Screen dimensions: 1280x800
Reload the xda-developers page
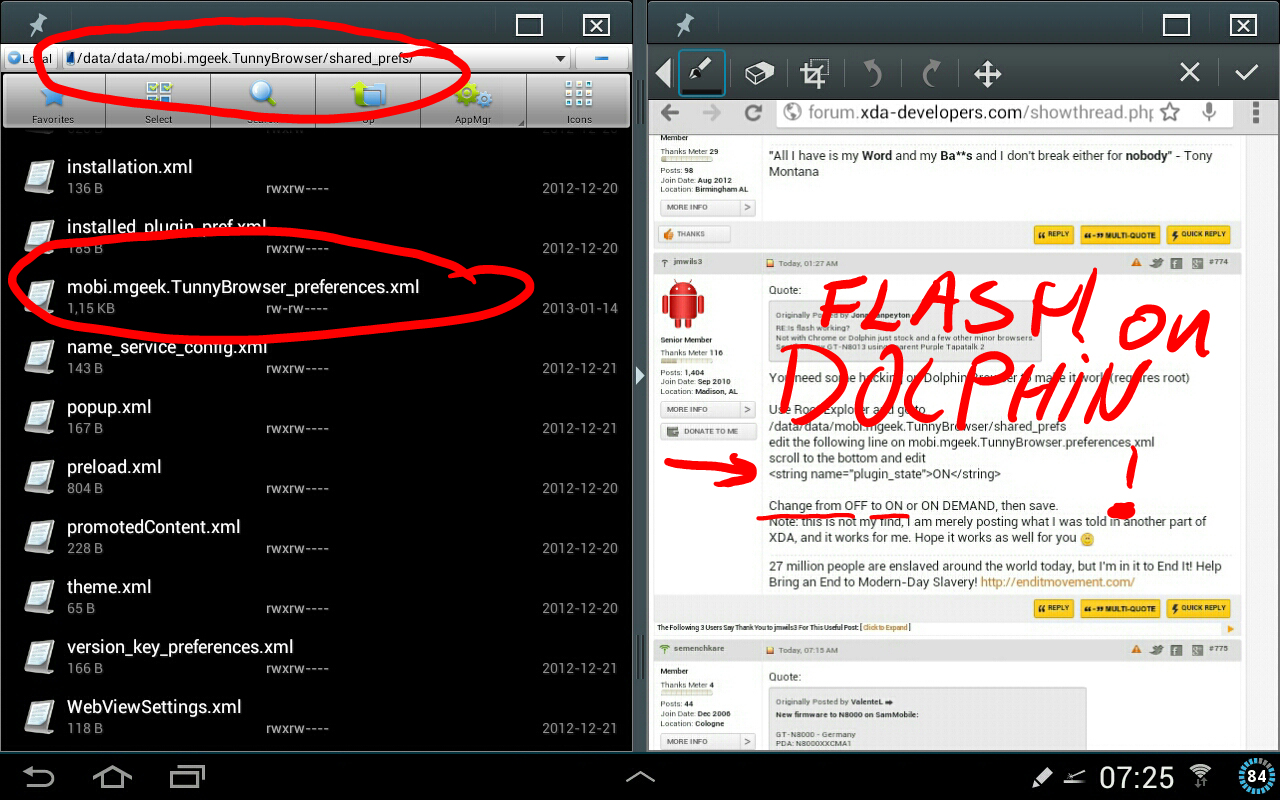click(753, 113)
